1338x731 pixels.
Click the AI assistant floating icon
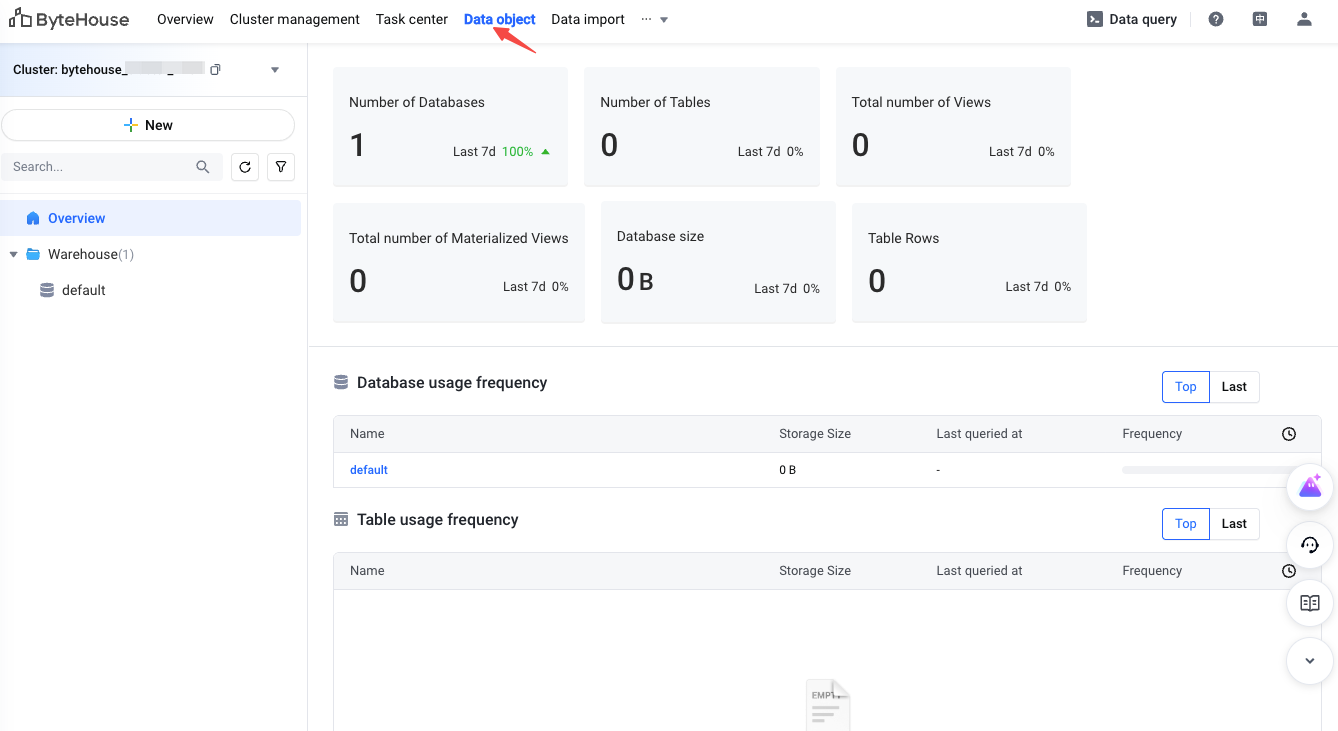click(x=1310, y=487)
